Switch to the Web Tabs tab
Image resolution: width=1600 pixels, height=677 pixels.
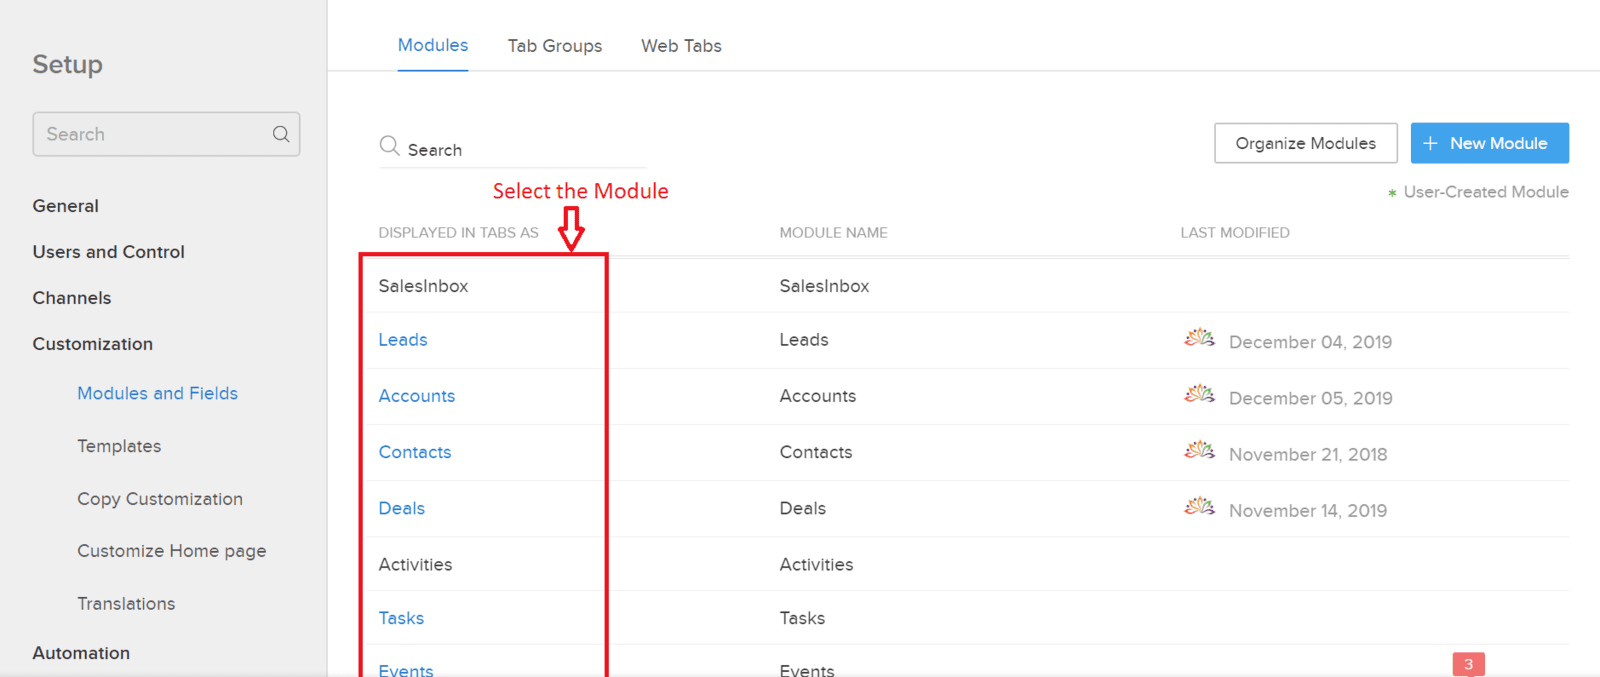click(681, 46)
